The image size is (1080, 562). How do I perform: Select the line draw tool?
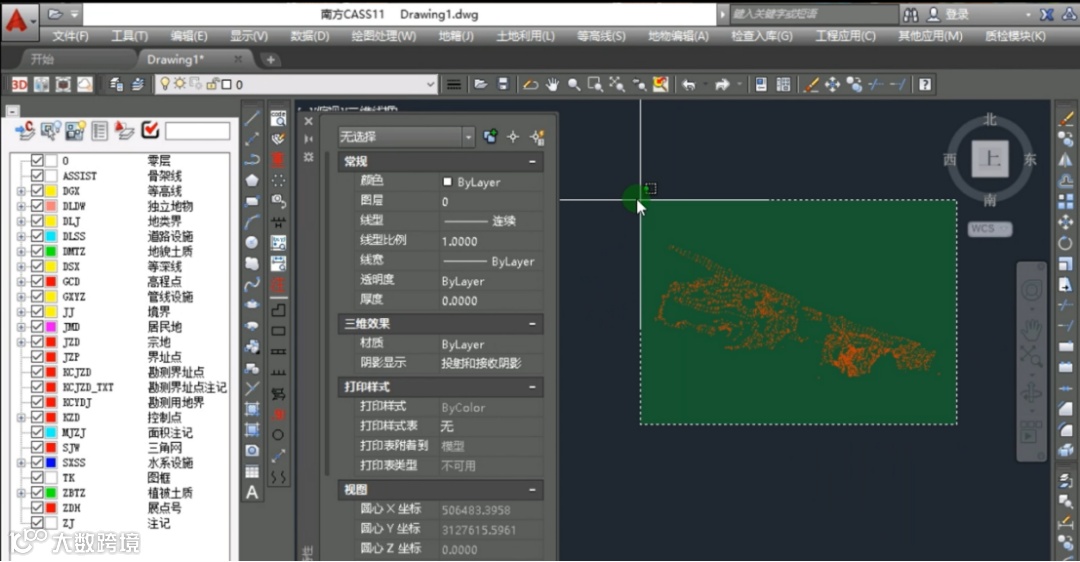coord(252,118)
